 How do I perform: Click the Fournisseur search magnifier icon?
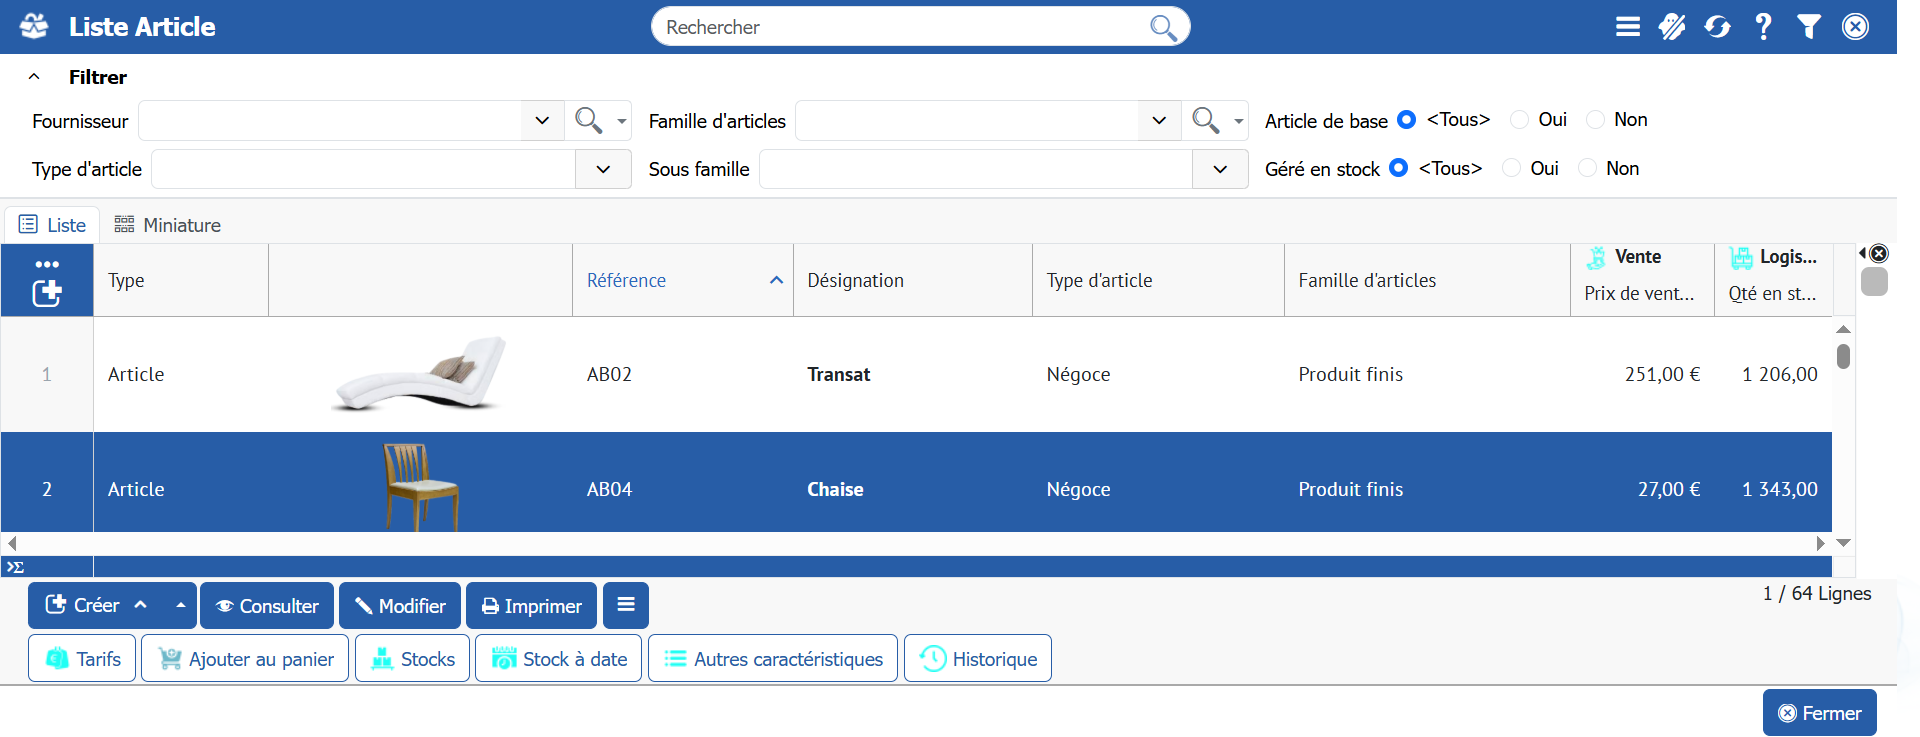(x=588, y=121)
